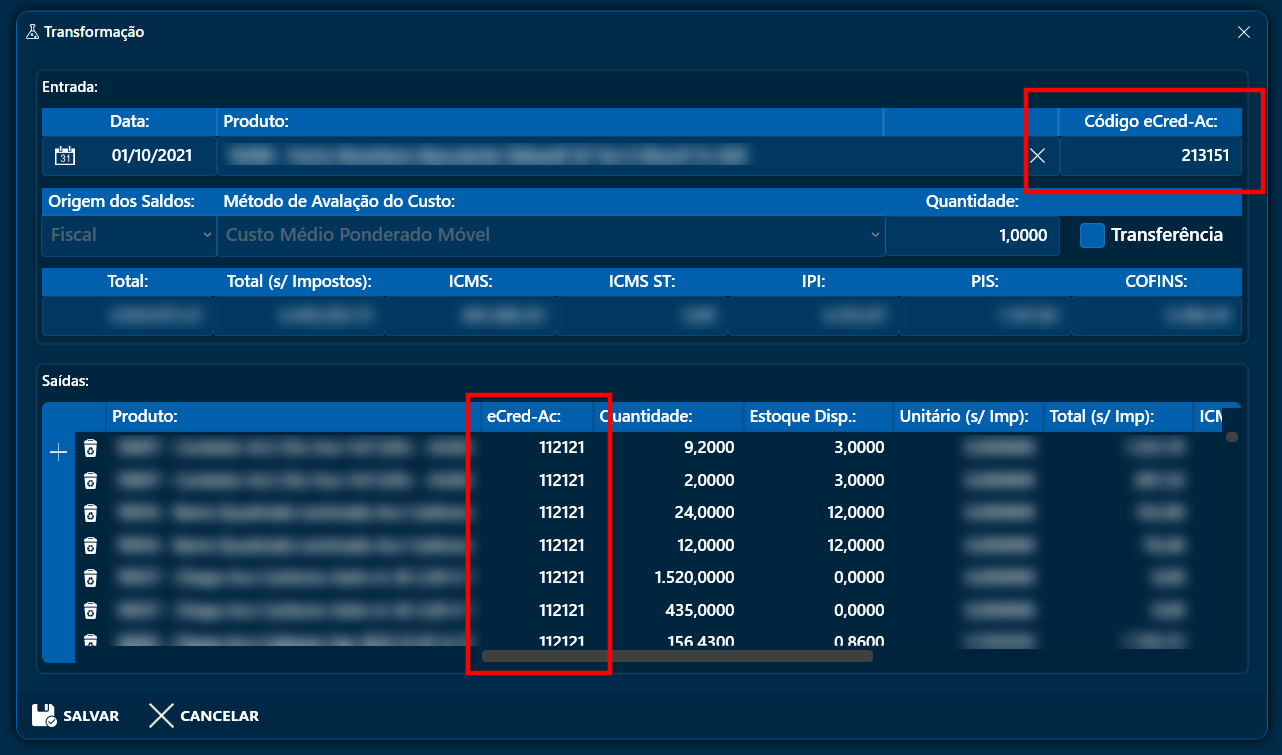Close the Transformação window
The width and height of the screenshot is (1282, 755).
[x=1244, y=32]
